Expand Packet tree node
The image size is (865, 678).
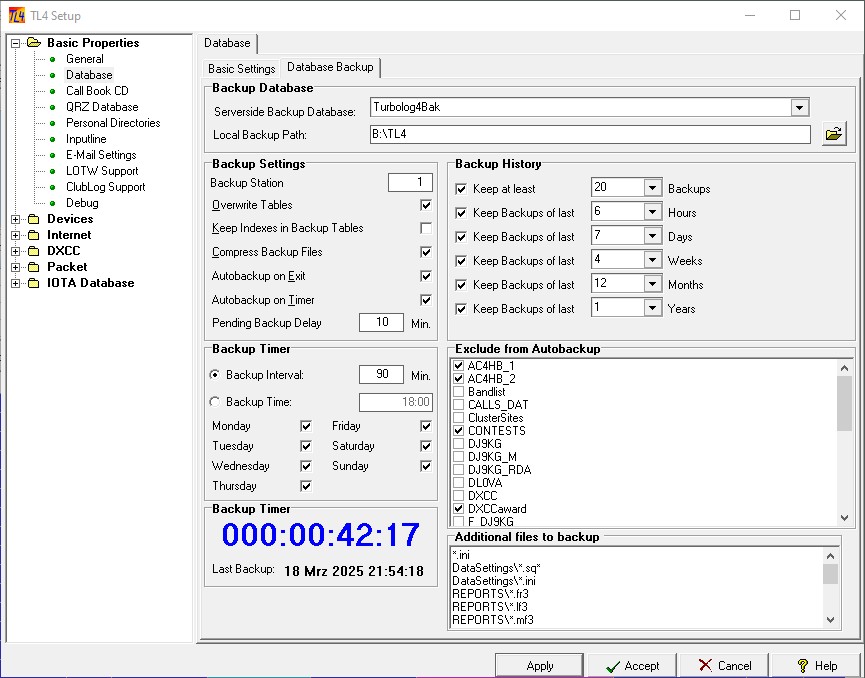[15, 267]
